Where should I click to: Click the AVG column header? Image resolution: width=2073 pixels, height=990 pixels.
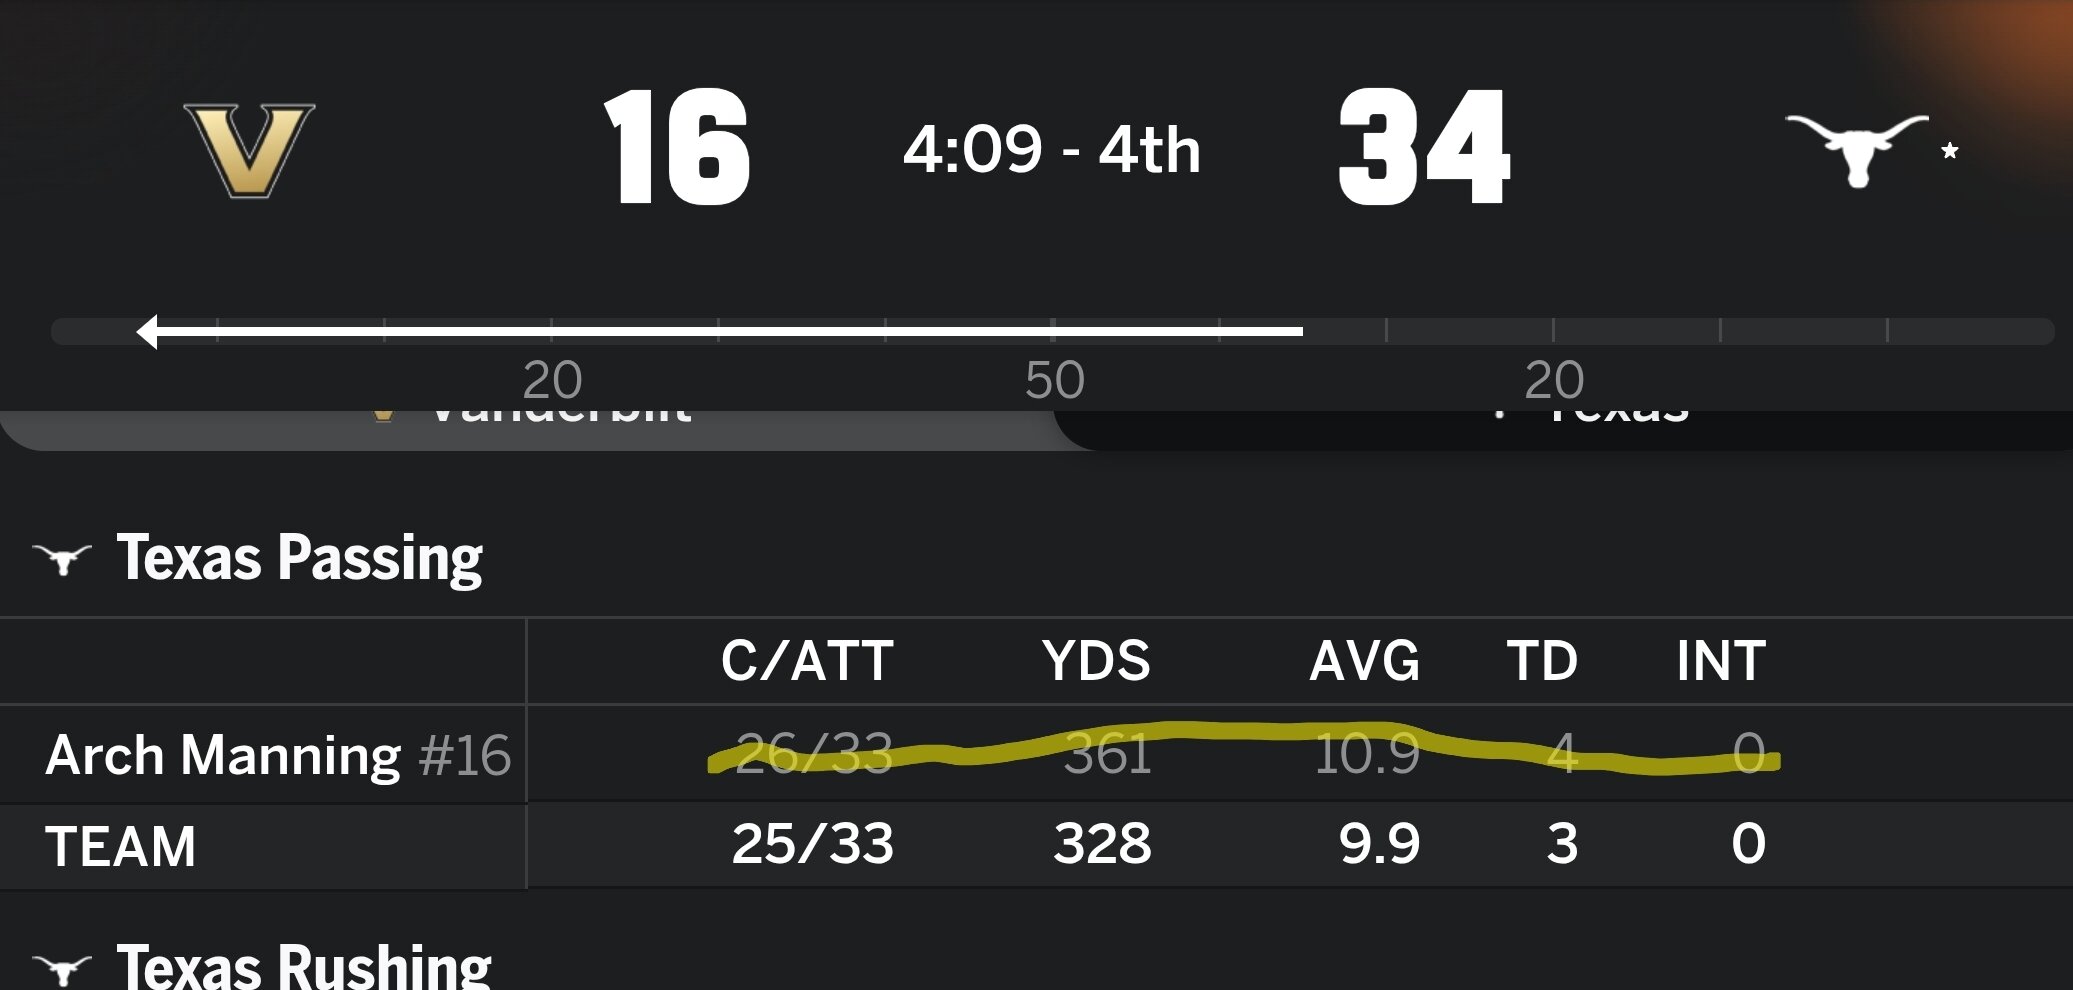pos(1364,661)
